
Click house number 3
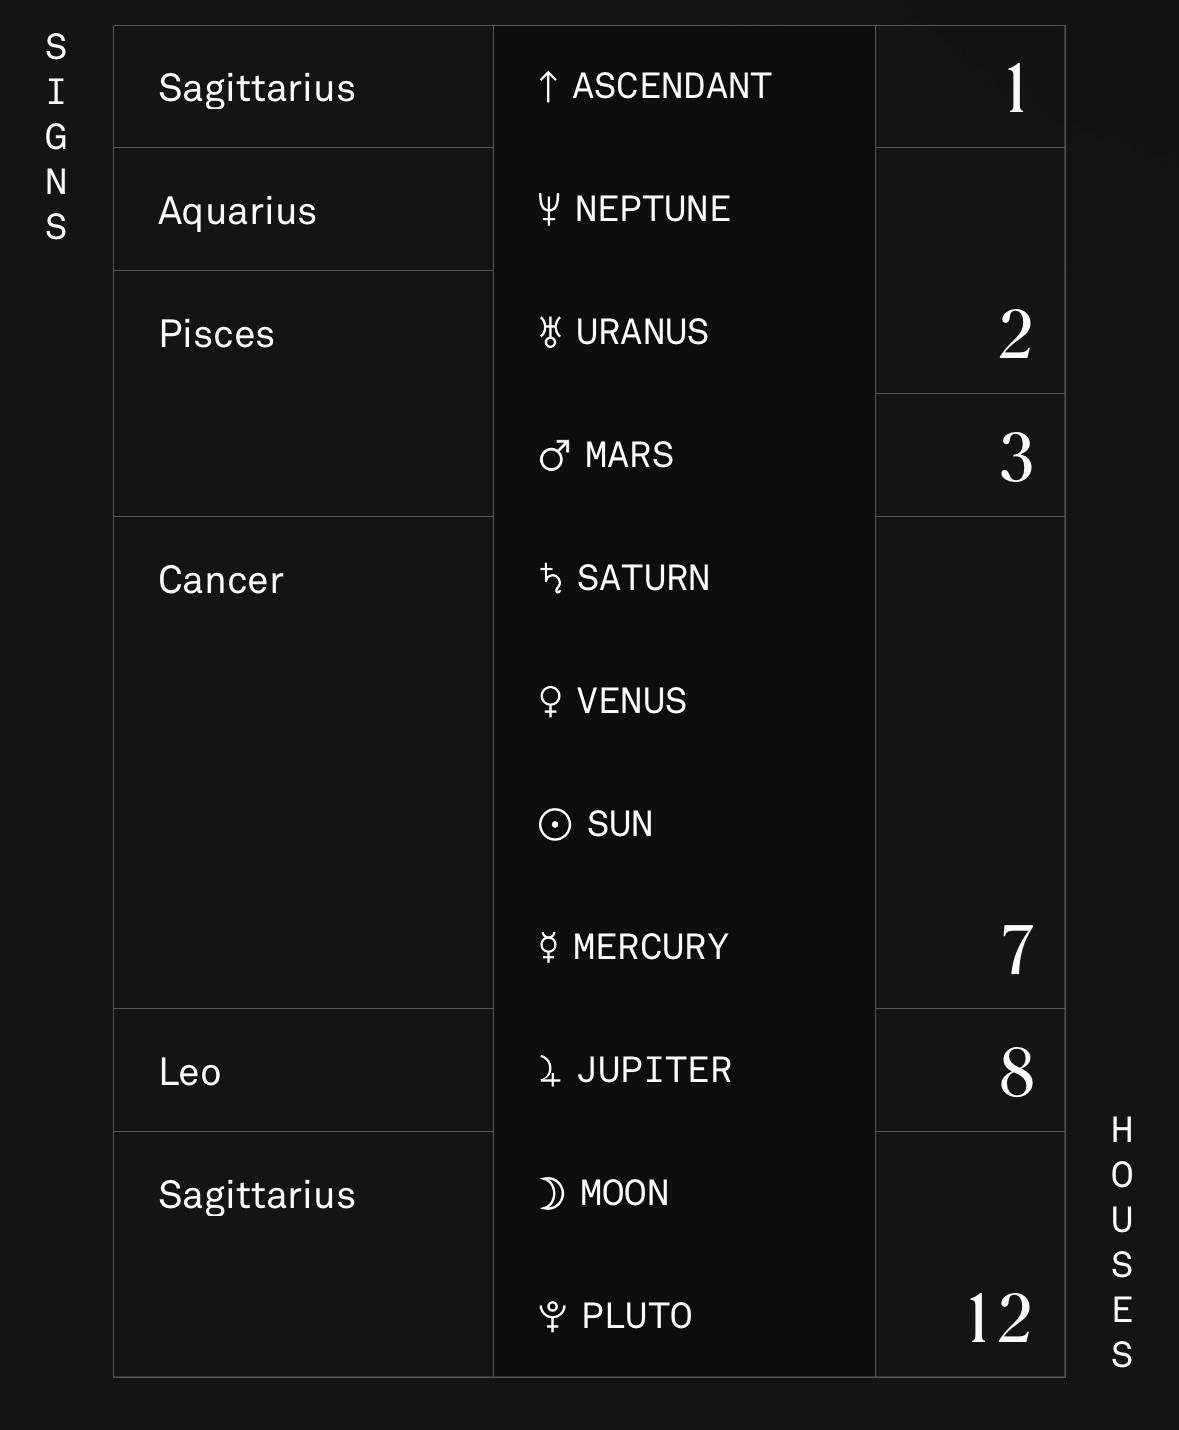point(1016,458)
